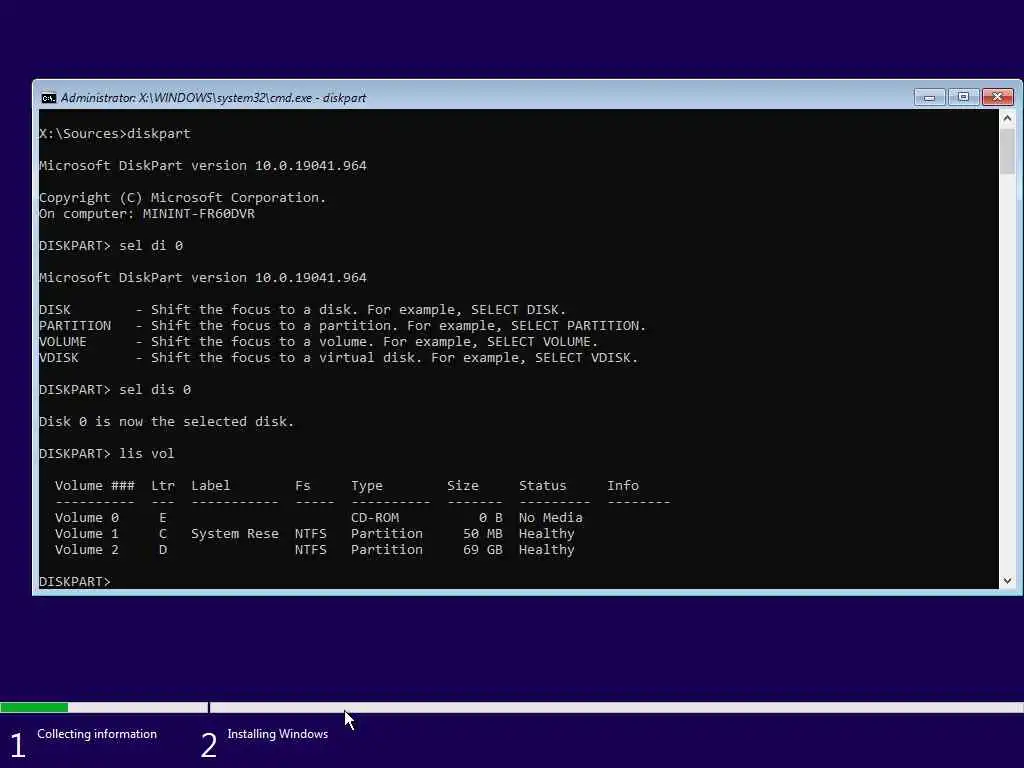Viewport: 1024px width, 768px height.
Task: Click the installation progress bar
Action: click(512, 707)
